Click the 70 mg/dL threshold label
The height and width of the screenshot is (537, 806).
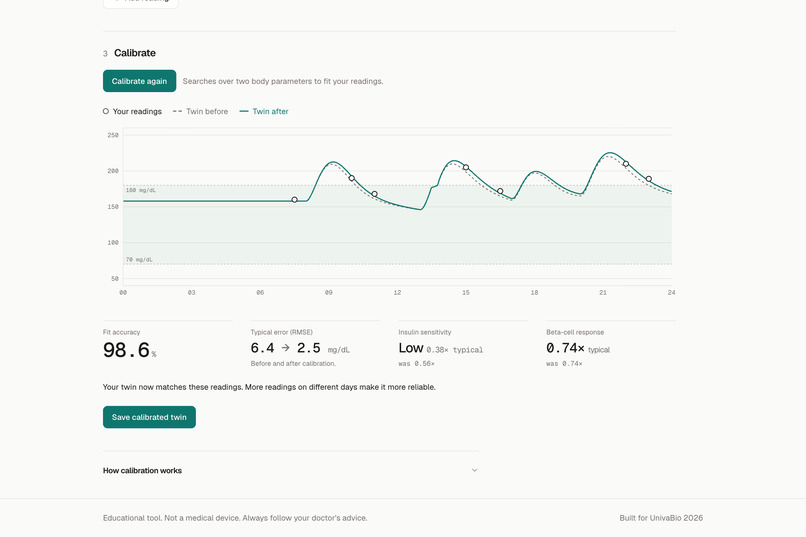click(139, 260)
